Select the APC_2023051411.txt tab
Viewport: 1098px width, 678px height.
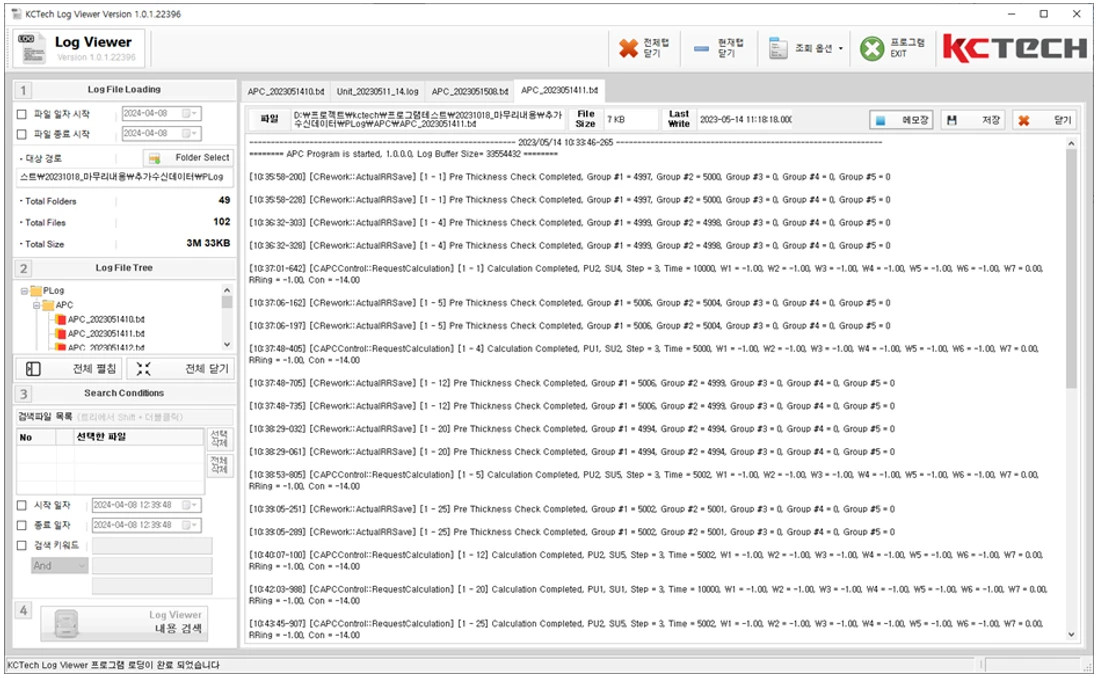[x=559, y=90]
